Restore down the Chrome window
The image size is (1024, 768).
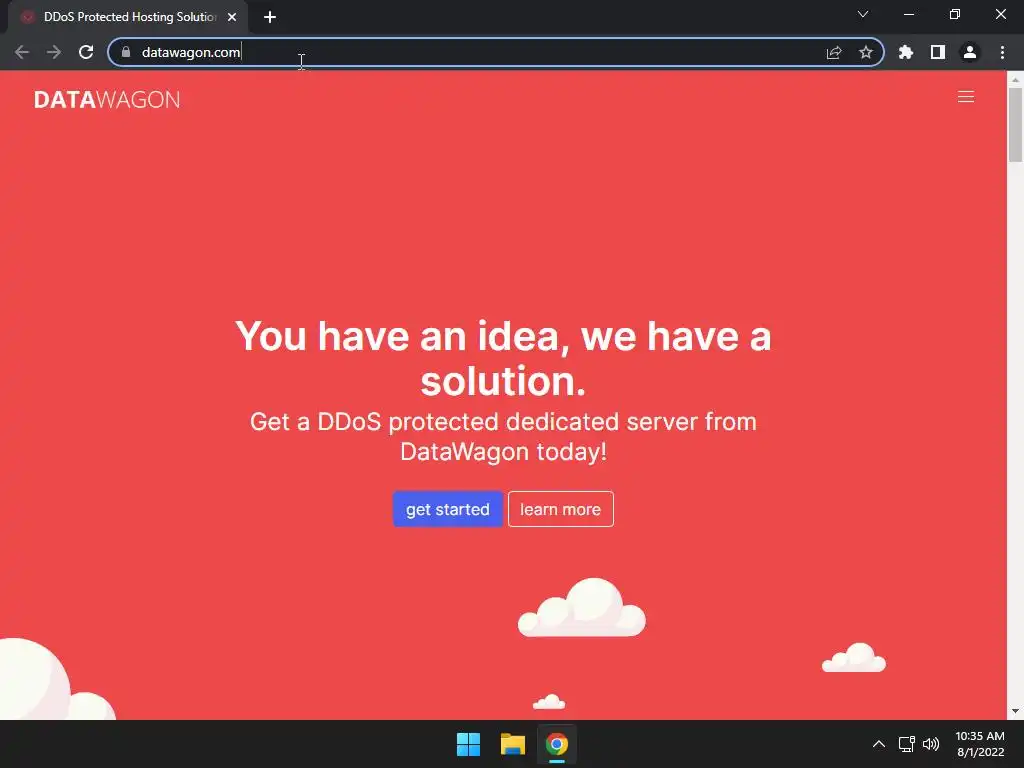[x=955, y=14]
